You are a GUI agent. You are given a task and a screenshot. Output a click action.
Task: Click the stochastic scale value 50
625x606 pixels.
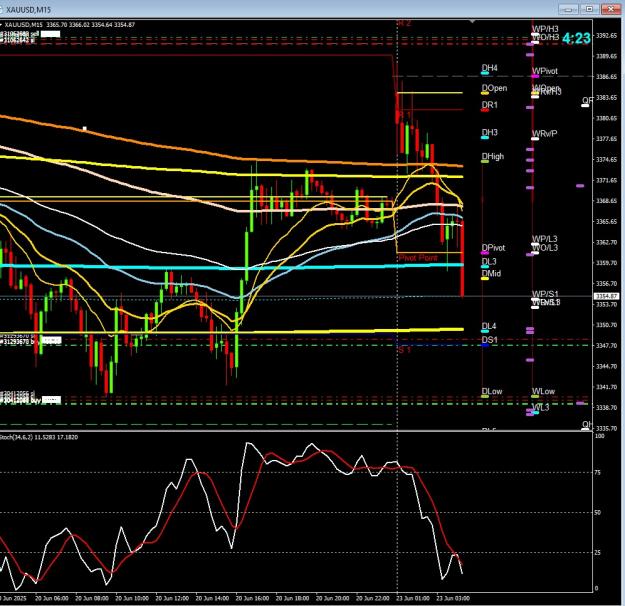pyautogui.click(x=597, y=512)
